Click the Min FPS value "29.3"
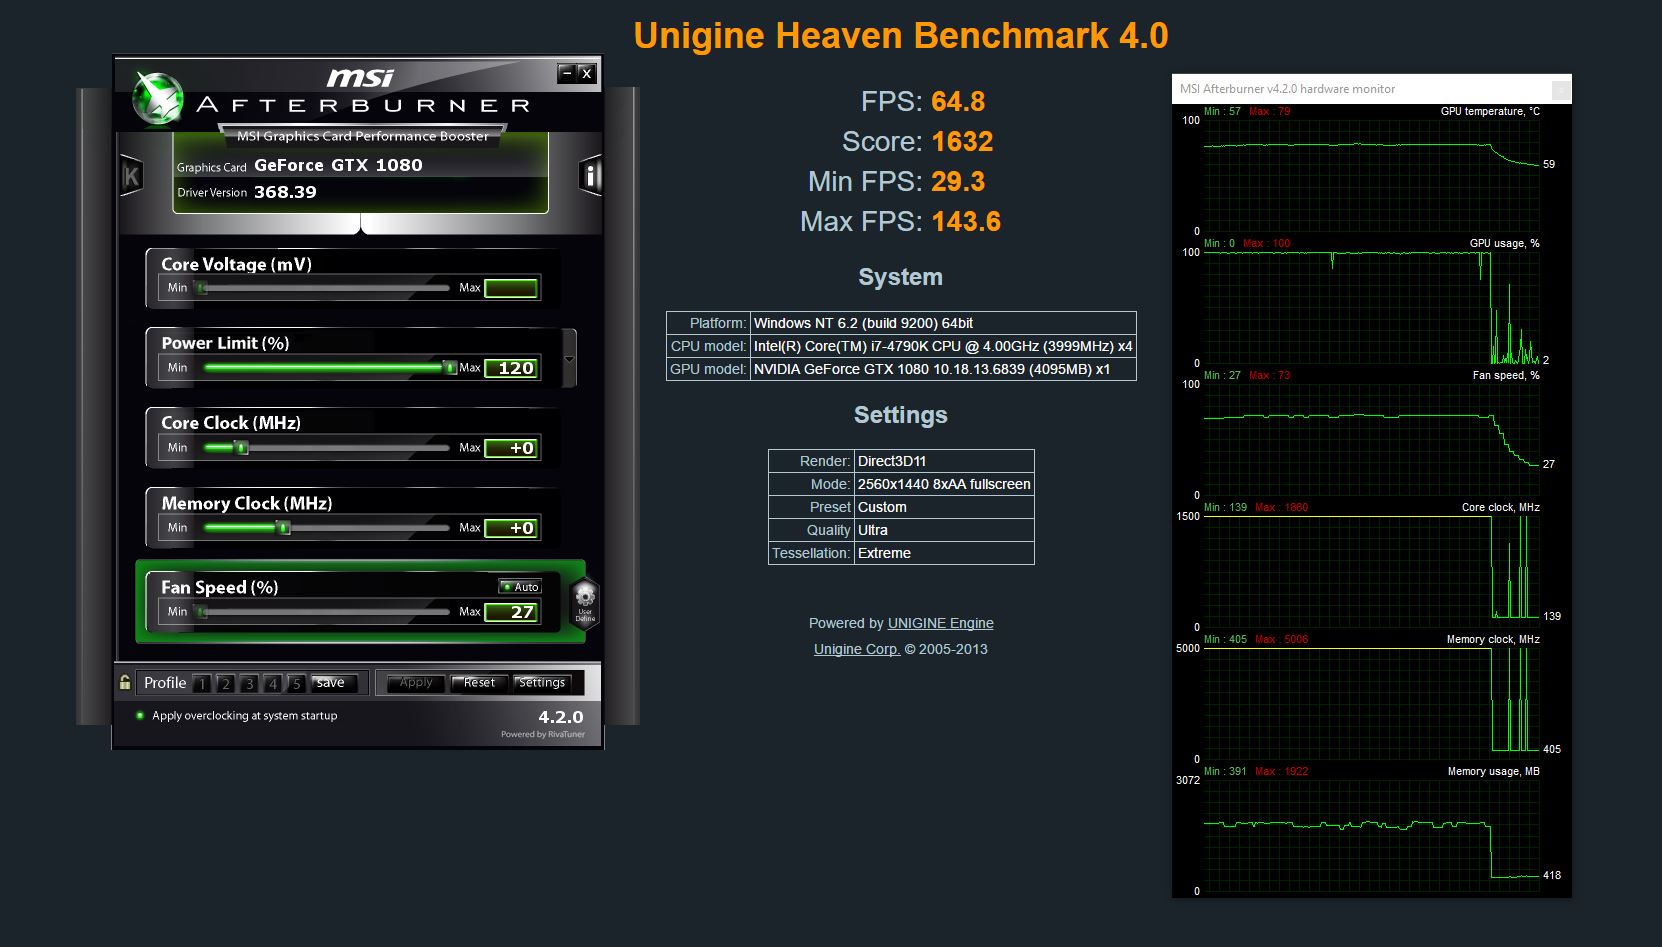The height and width of the screenshot is (947, 1662). coord(958,182)
